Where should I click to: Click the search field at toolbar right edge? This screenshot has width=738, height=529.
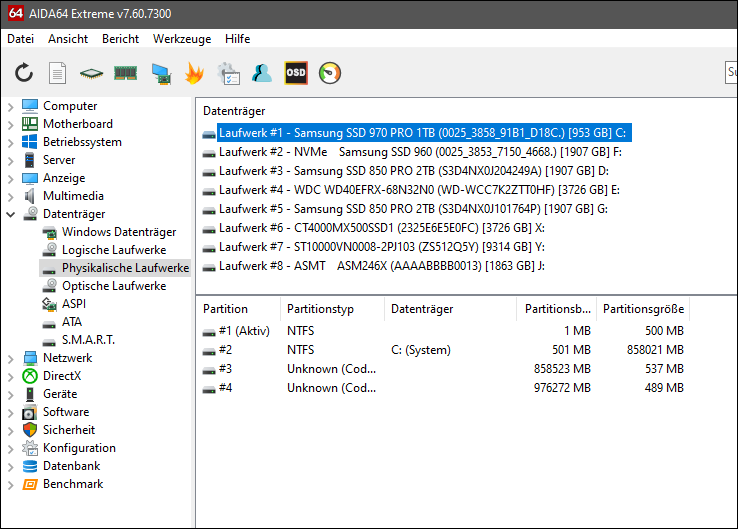point(731,72)
